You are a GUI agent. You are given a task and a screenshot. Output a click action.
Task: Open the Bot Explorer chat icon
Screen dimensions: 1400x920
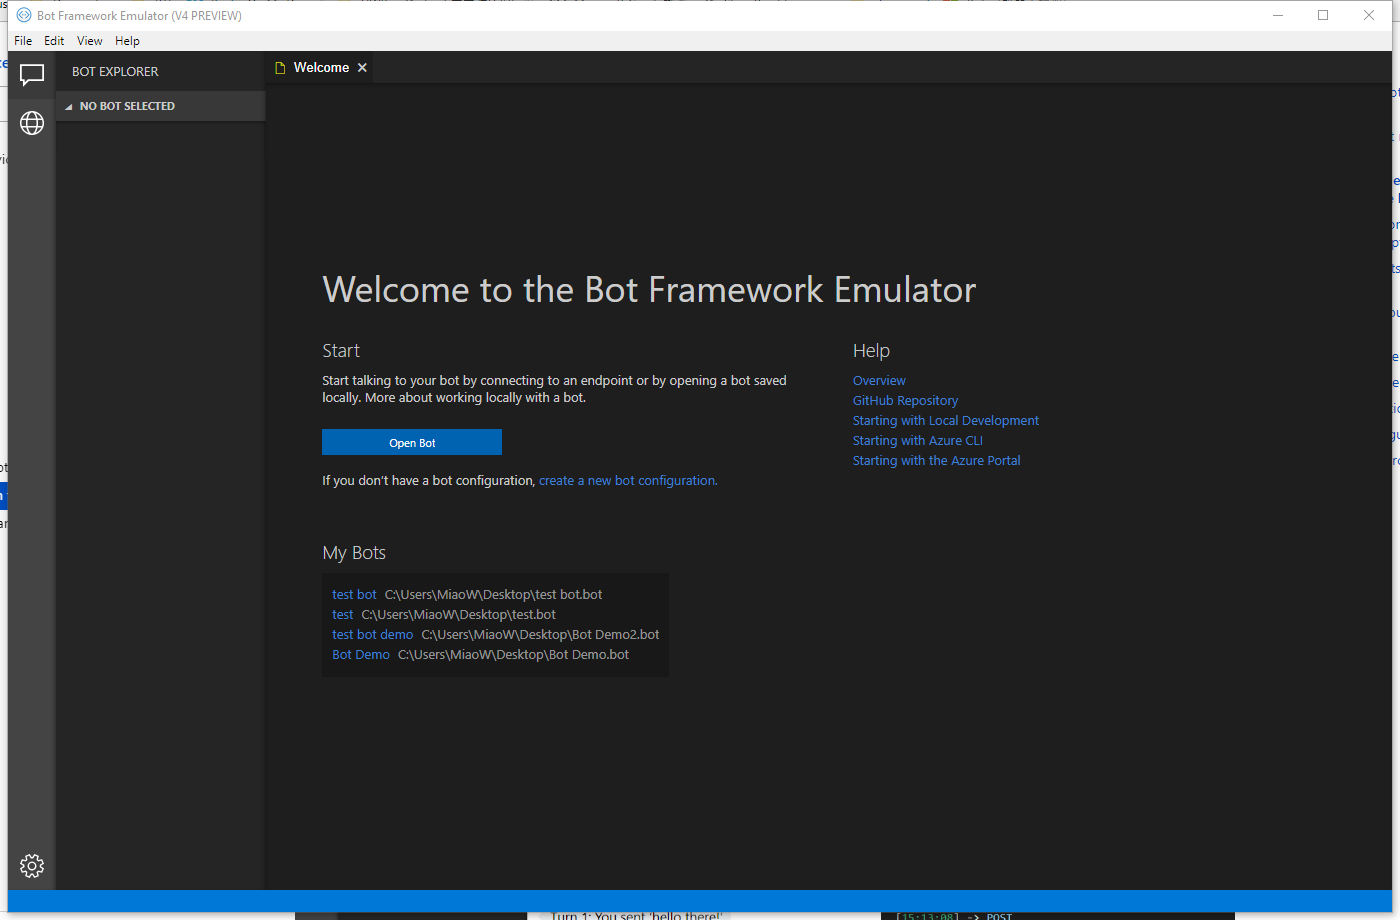pyautogui.click(x=32, y=75)
